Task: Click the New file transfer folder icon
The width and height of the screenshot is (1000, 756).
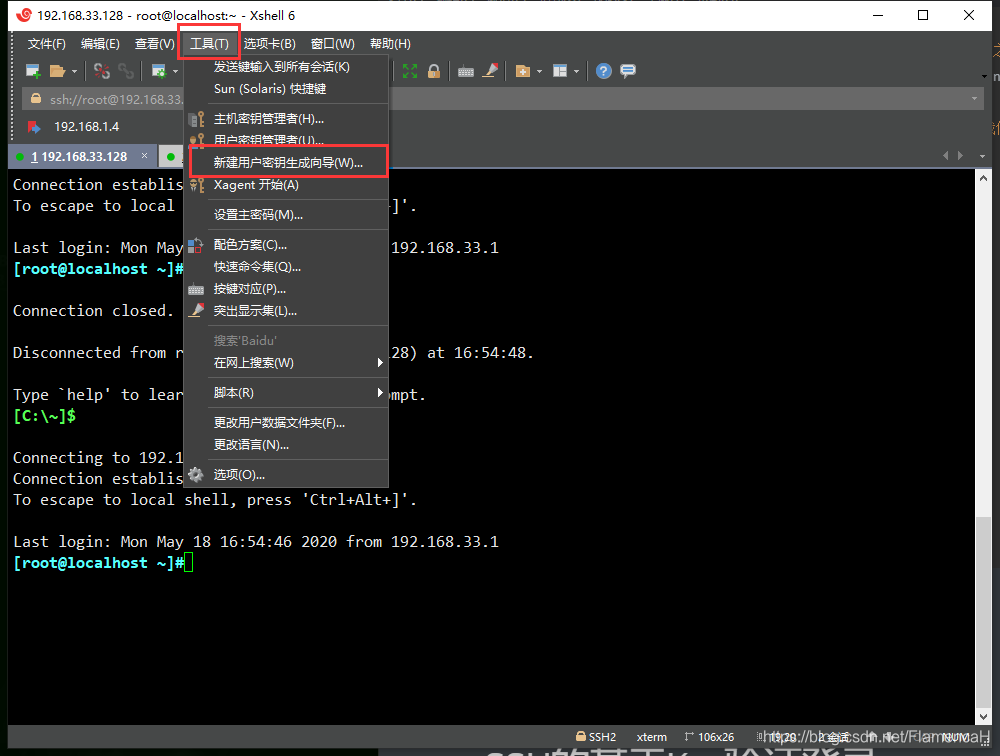Action: (x=522, y=71)
